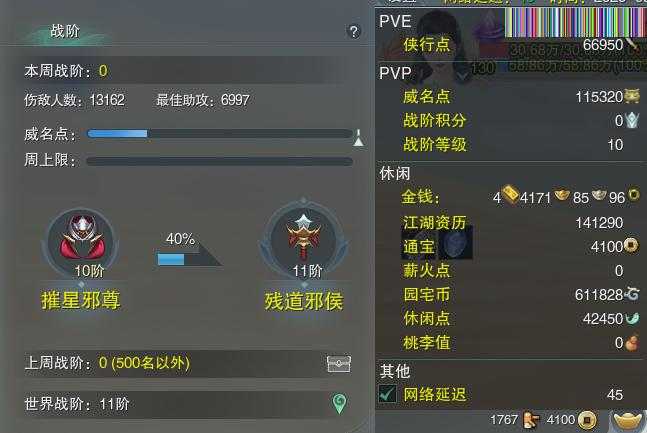Image resolution: width=647 pixels, height=433 pixels.
Task: Click the 周上限 progress bar
Action: 220,161
